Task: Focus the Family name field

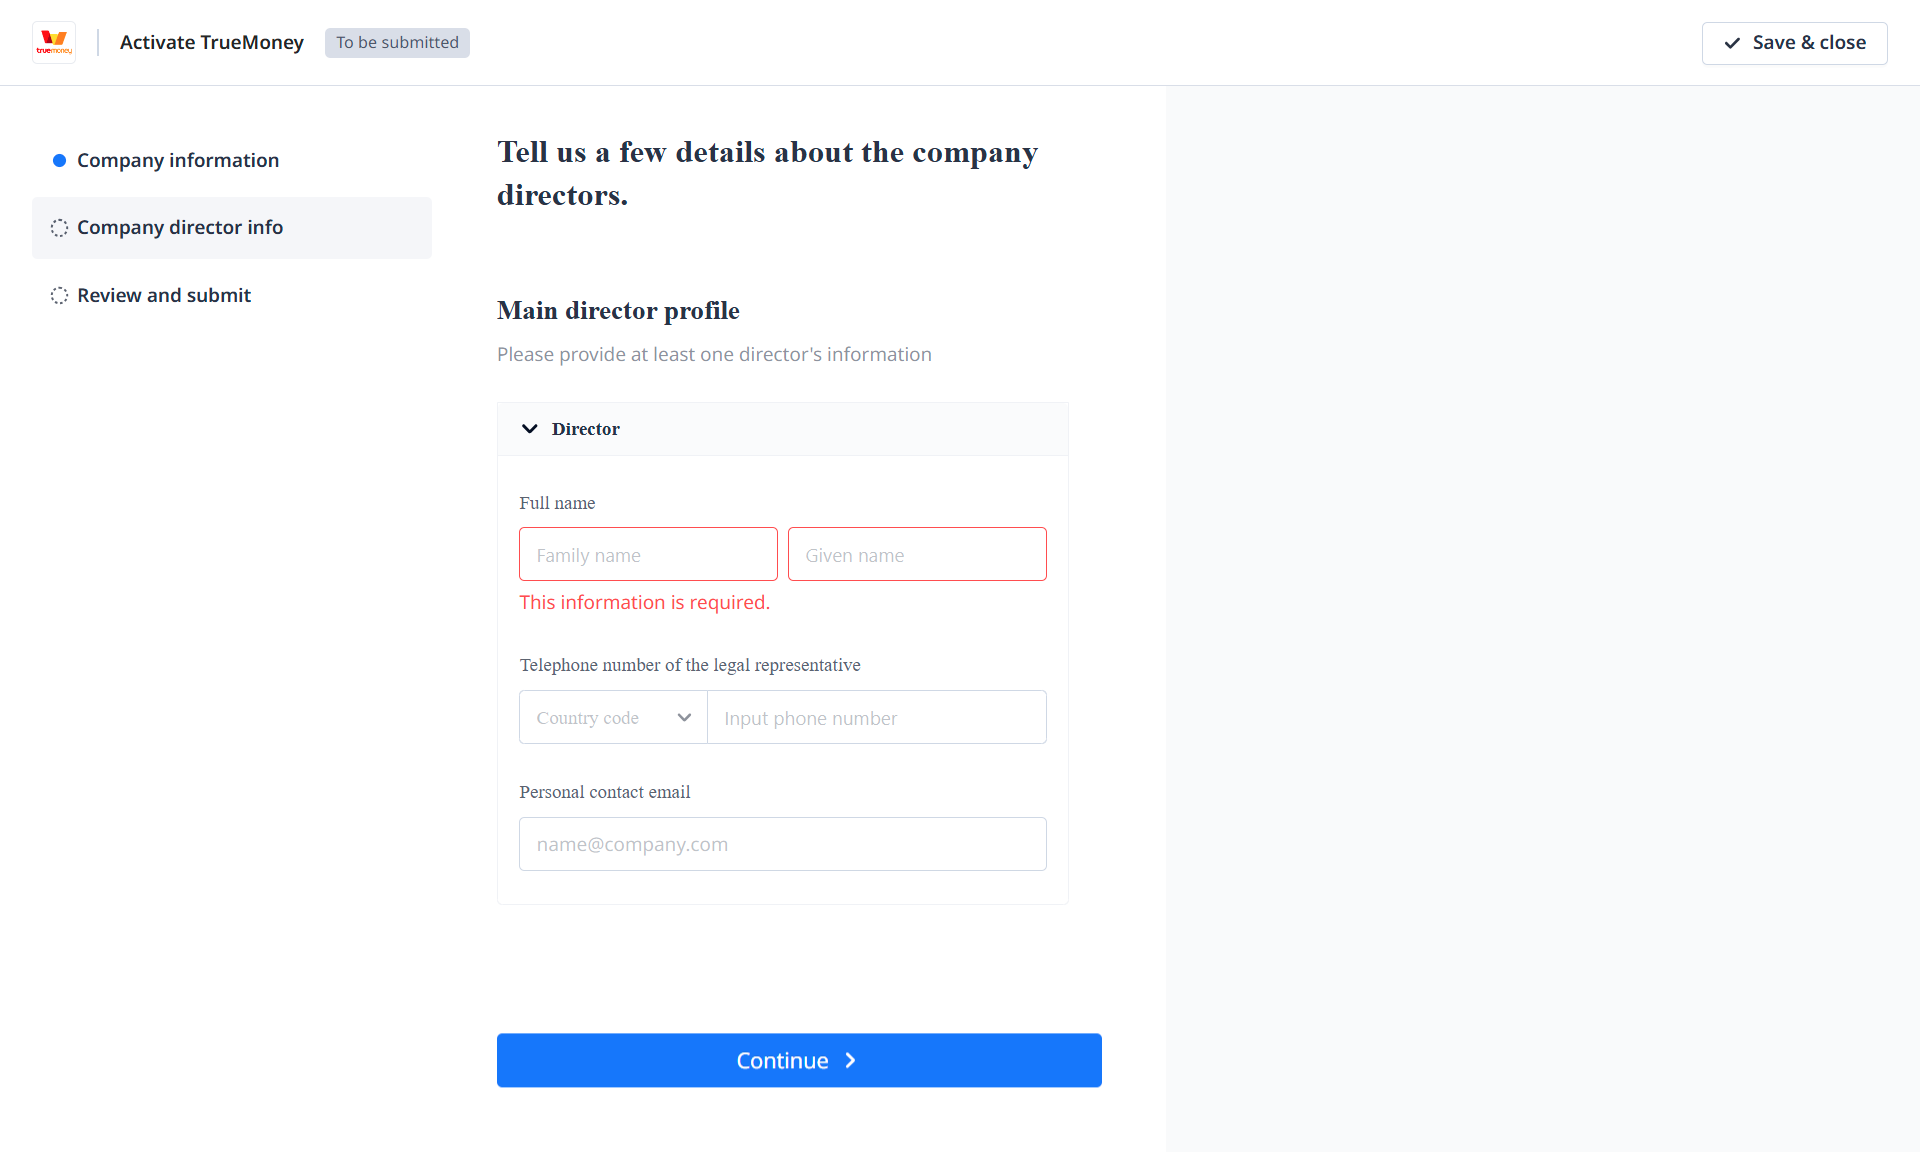Action: (x=648, y=555)
